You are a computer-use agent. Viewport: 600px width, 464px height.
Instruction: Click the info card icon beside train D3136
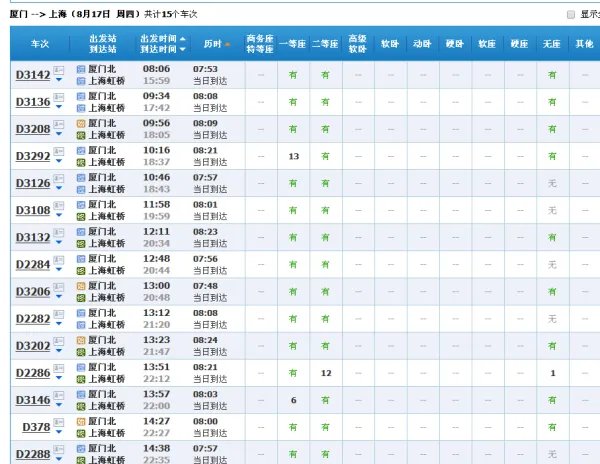point(59,97)
